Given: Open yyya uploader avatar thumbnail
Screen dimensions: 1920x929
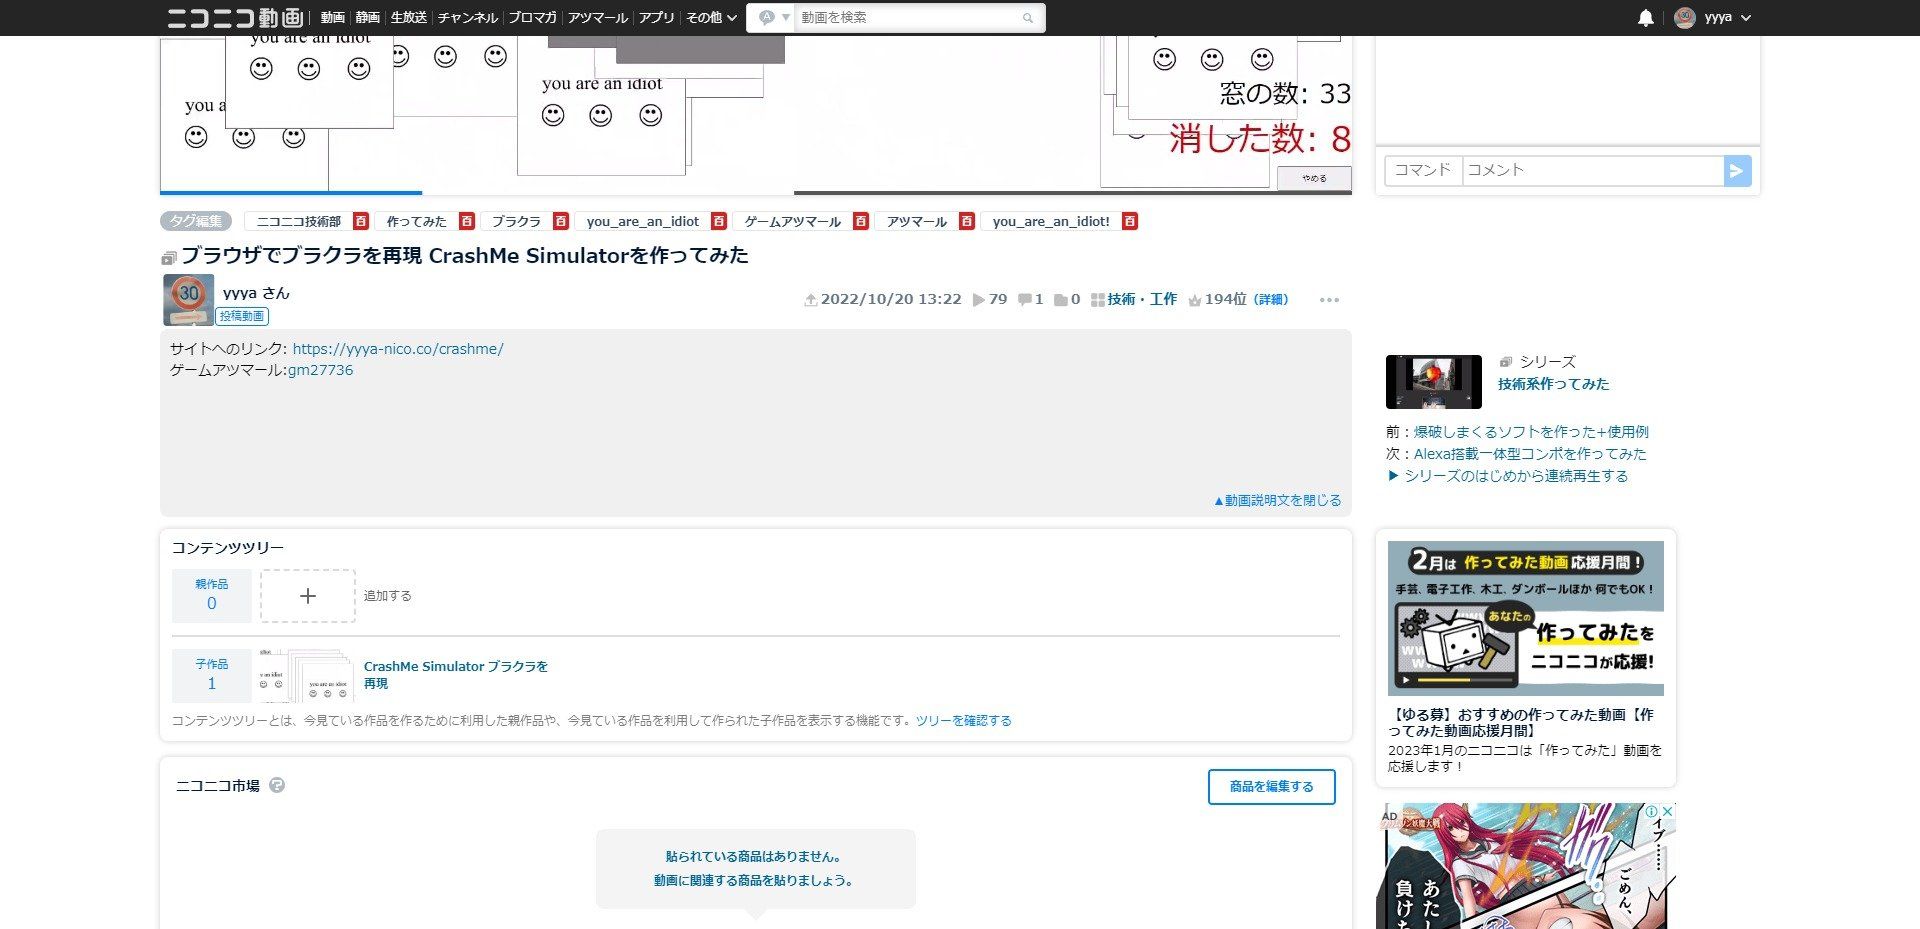Looking at the screenshot, I should coord(188,299).
